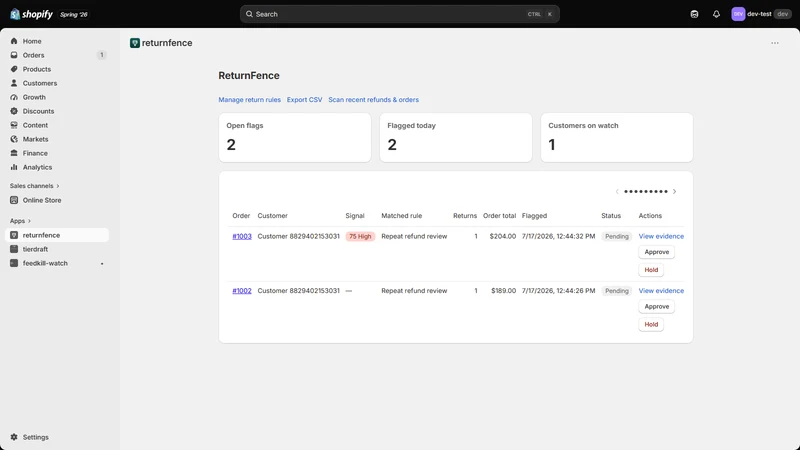Click the Customers on watch card

tap(617, 138)
